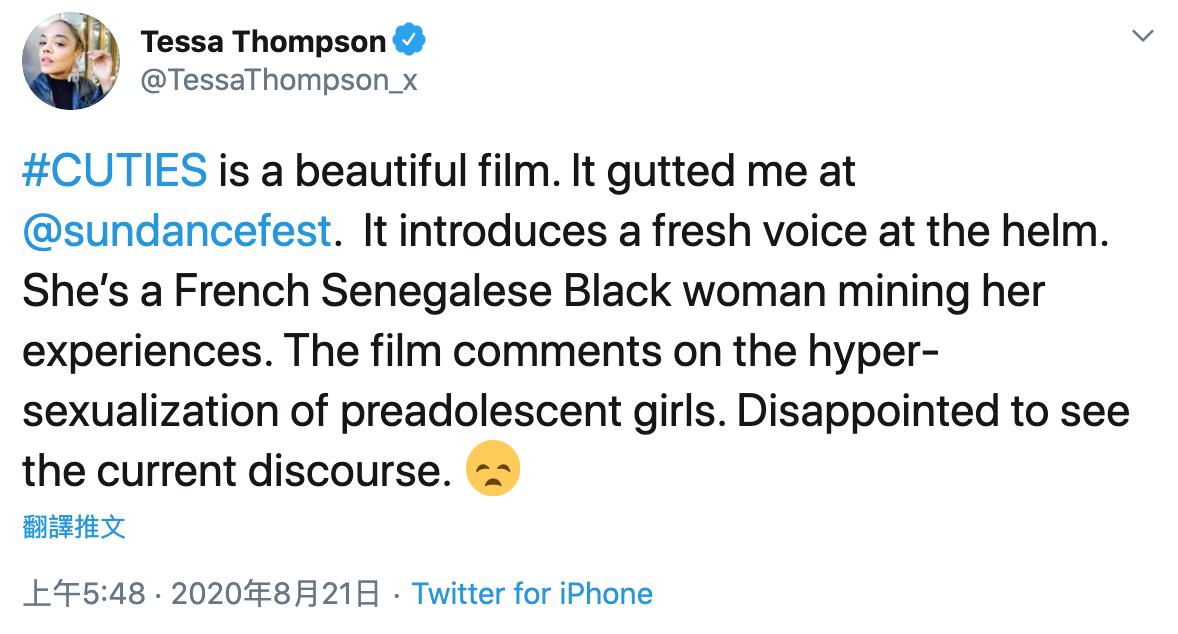Click the 2020年8月21日 date
The image size is (1178, 634).
click(276, 594)
